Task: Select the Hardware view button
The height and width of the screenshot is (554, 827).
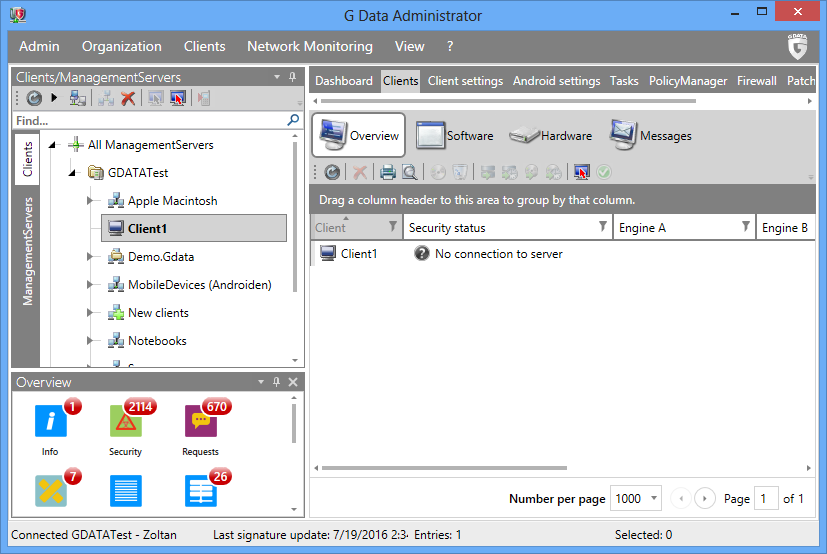Action: [551, 135]
